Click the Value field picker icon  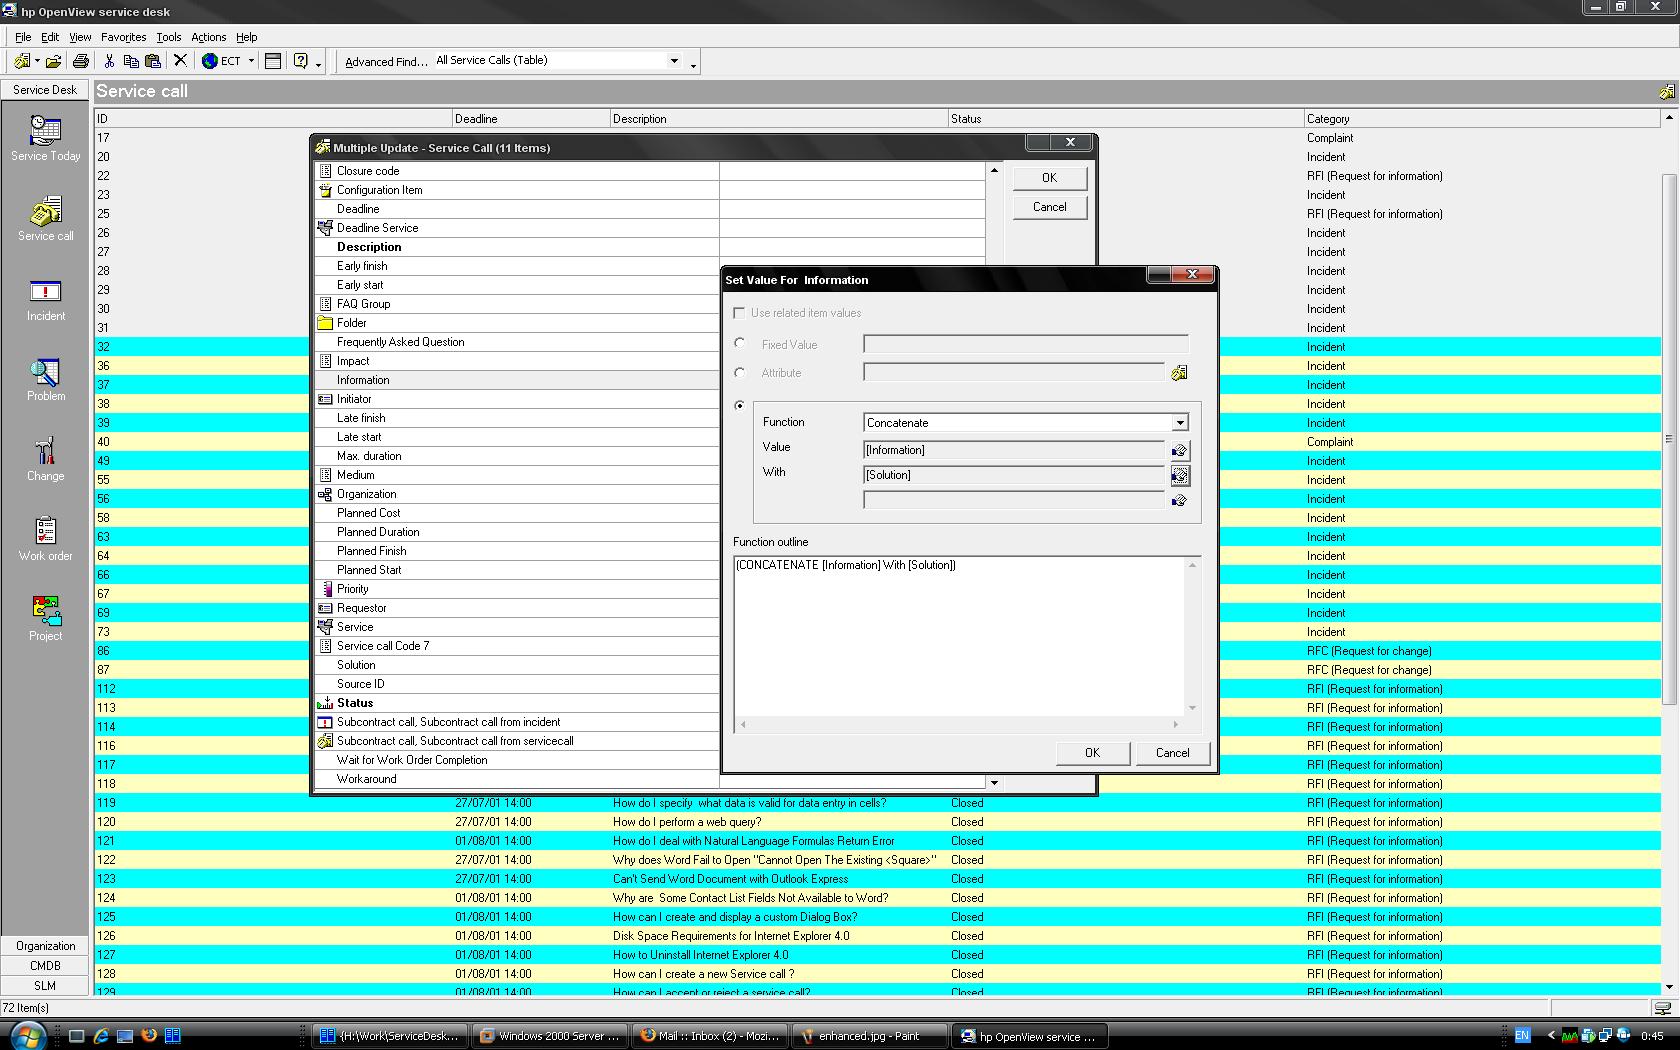(1180, 451)
